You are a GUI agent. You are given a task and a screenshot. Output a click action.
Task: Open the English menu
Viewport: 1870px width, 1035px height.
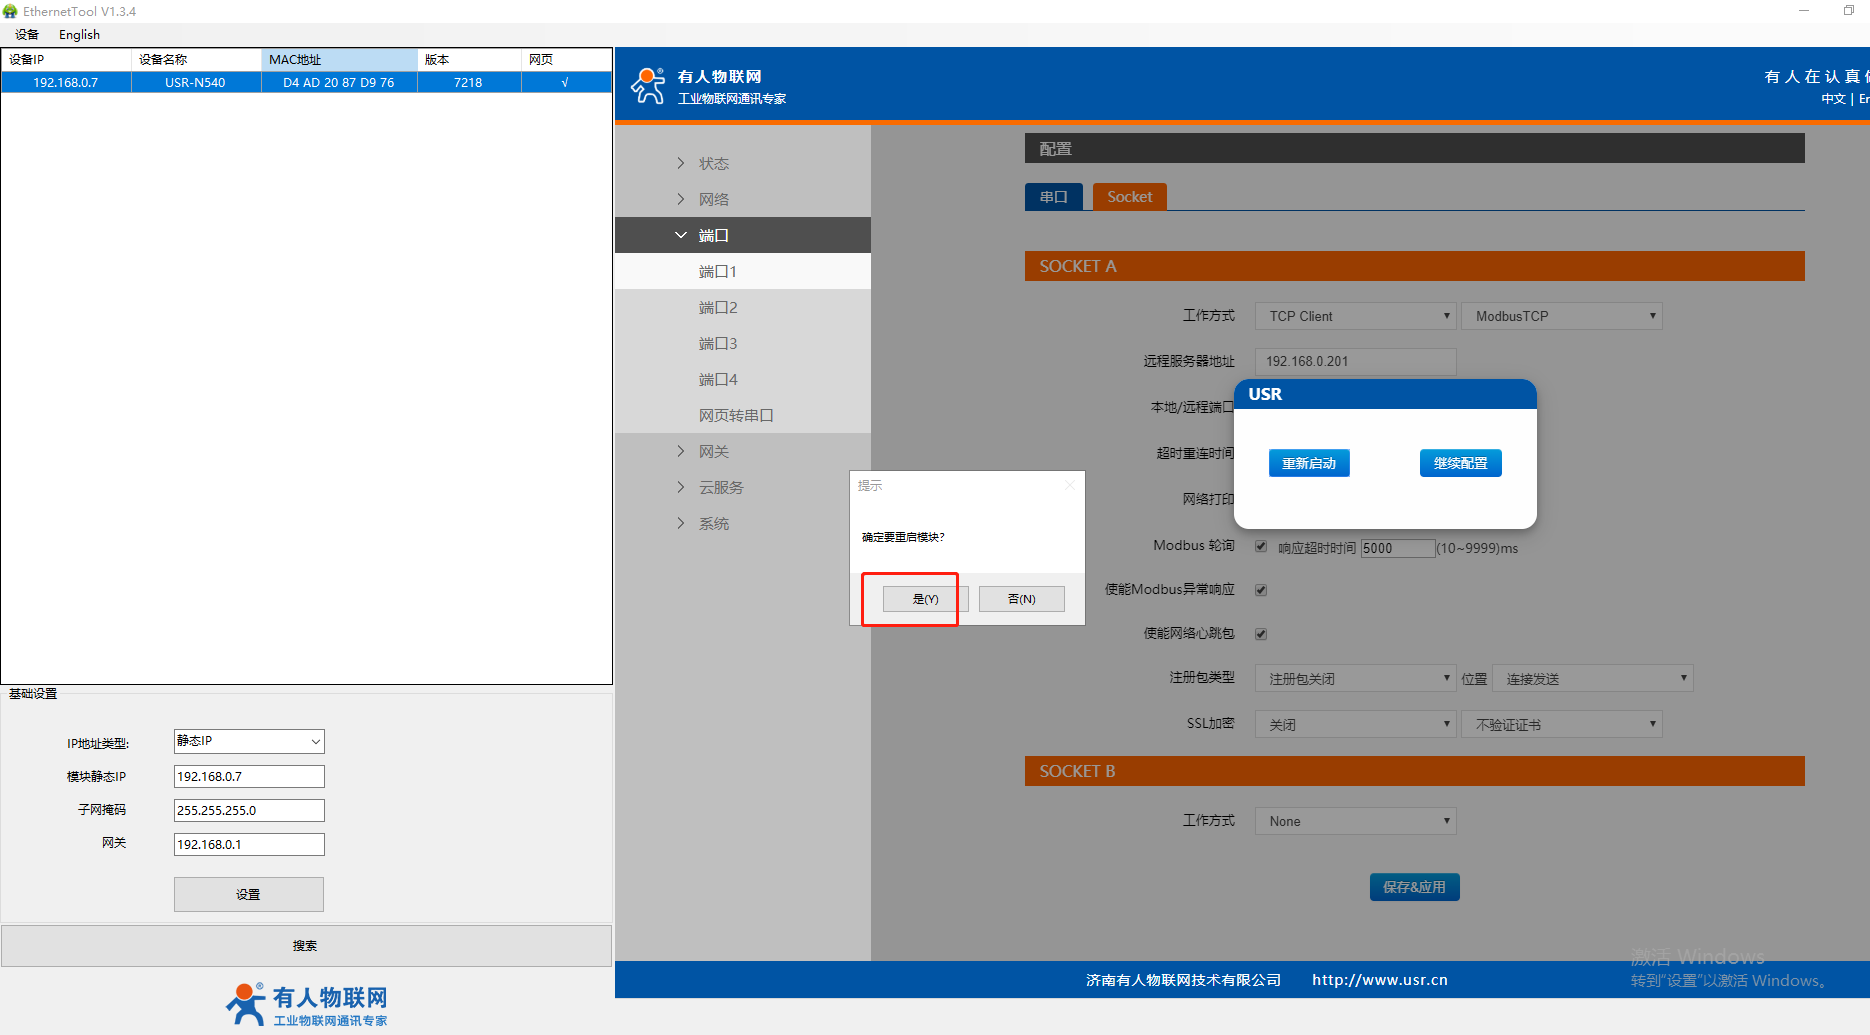(x=79, y=35)
